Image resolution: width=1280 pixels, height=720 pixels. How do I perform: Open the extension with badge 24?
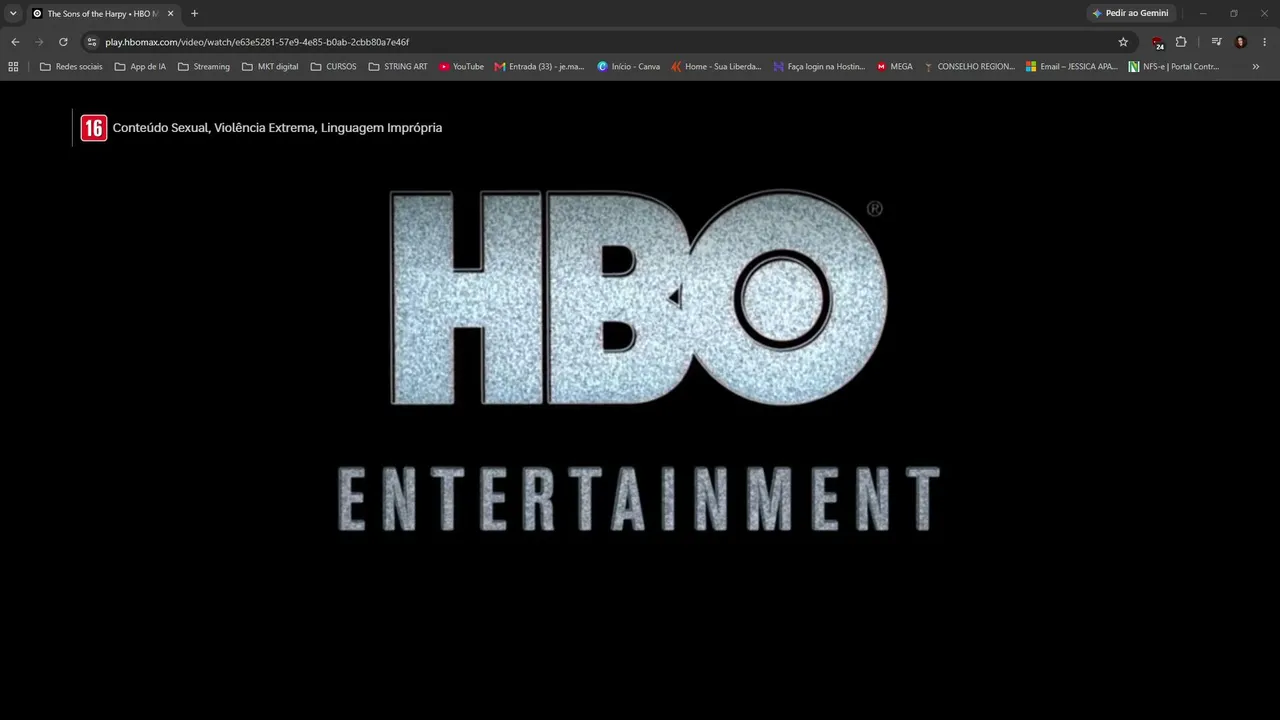coord(1158,42)
